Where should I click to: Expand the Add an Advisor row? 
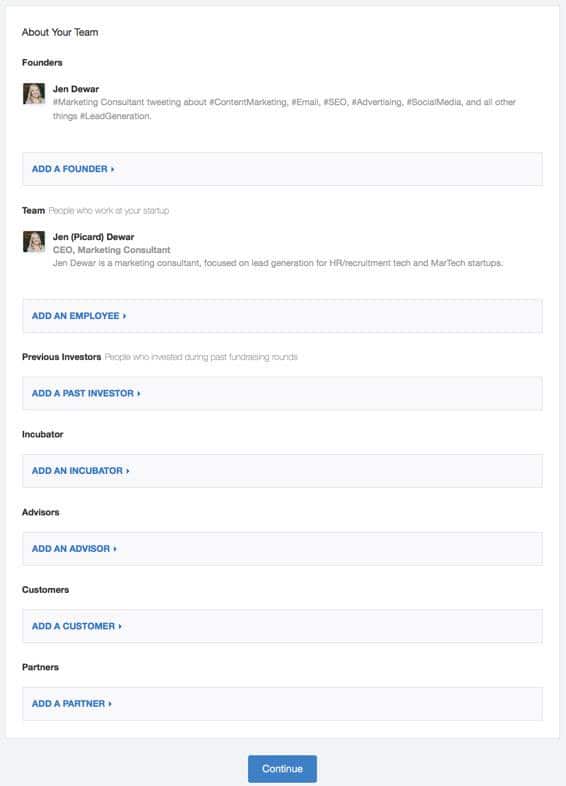click(282, 549)
